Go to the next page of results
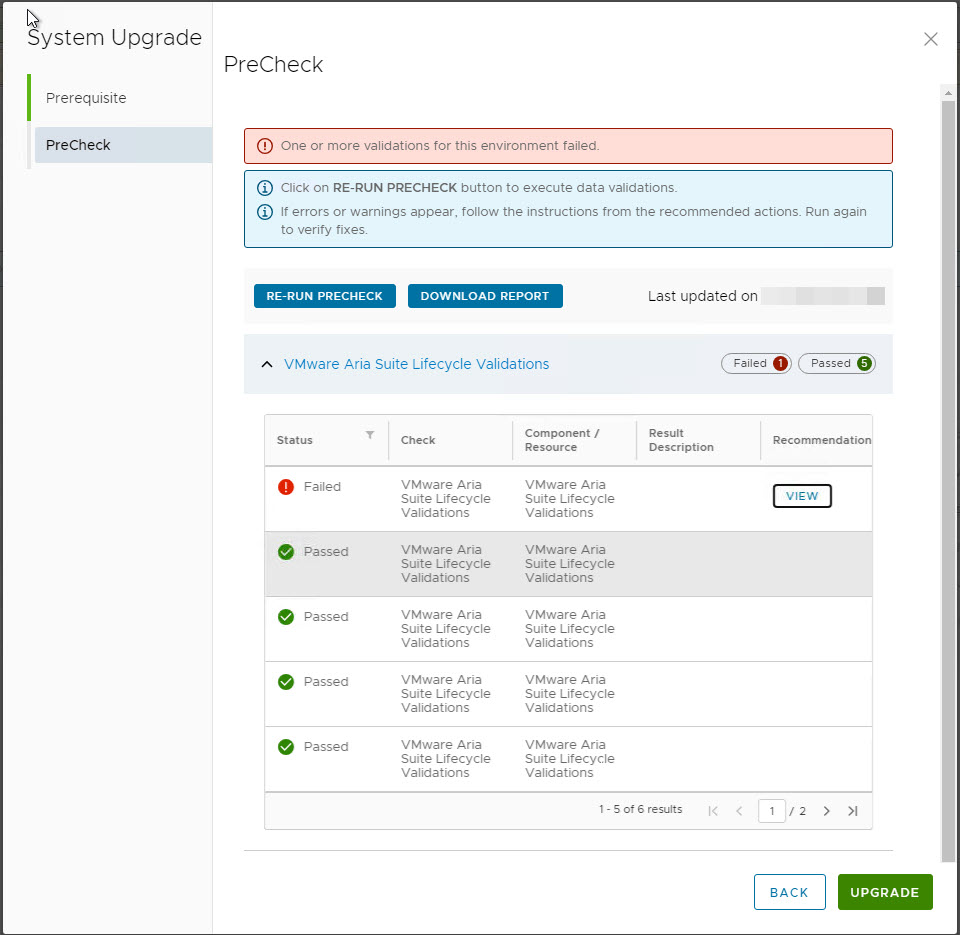 click(827, 810)
